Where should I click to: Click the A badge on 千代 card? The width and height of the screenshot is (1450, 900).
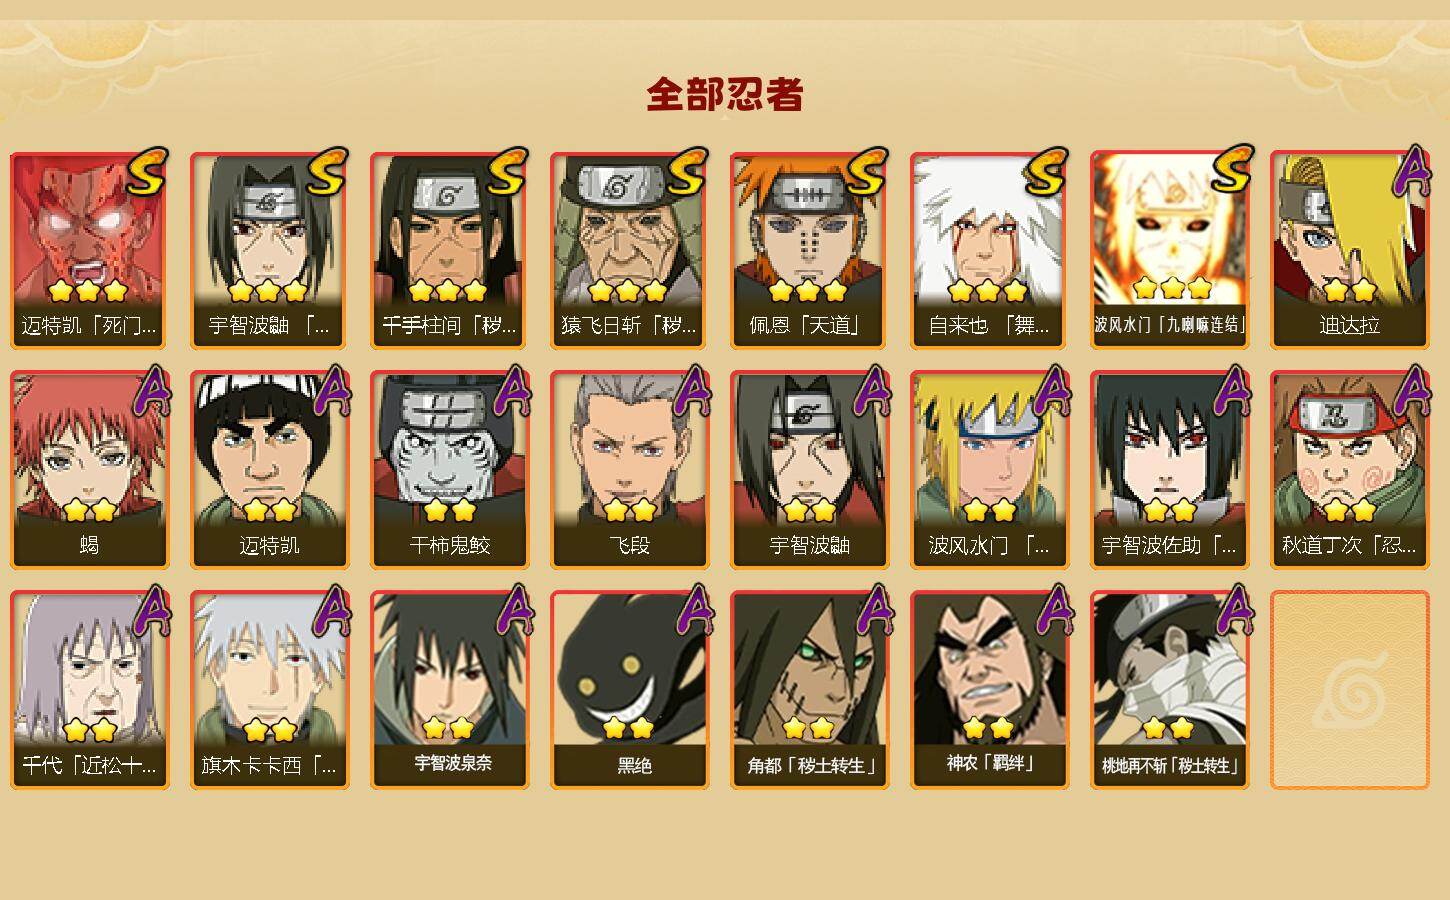tap(151, 610)
